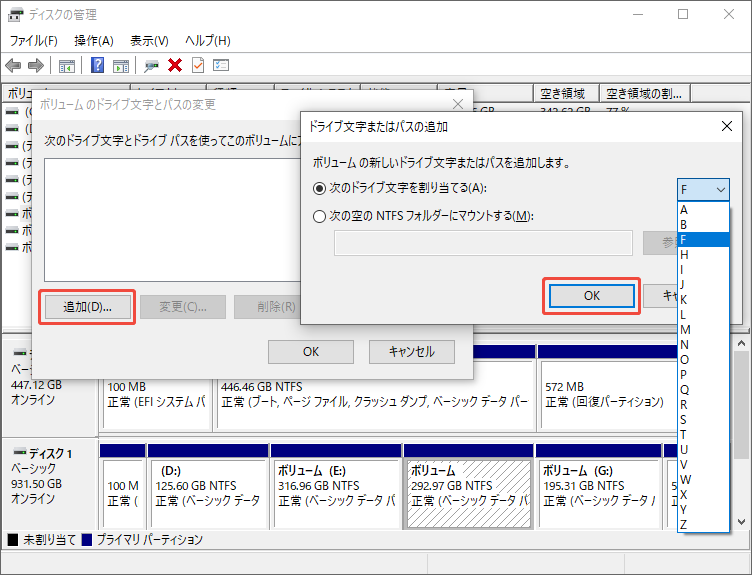Click the show/hide action pane icon

click(x=121, y=65)
